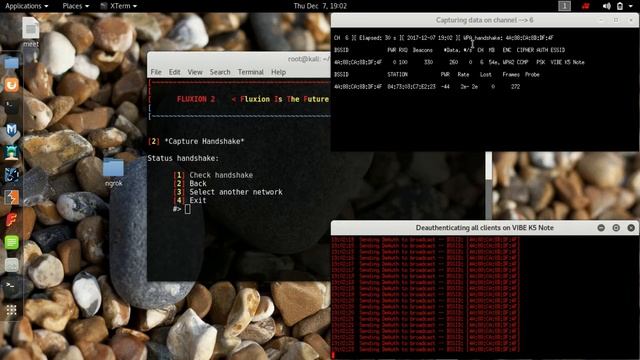
Task: Open View menu in root@kali terminal
Action: click(x=195, y=72)
